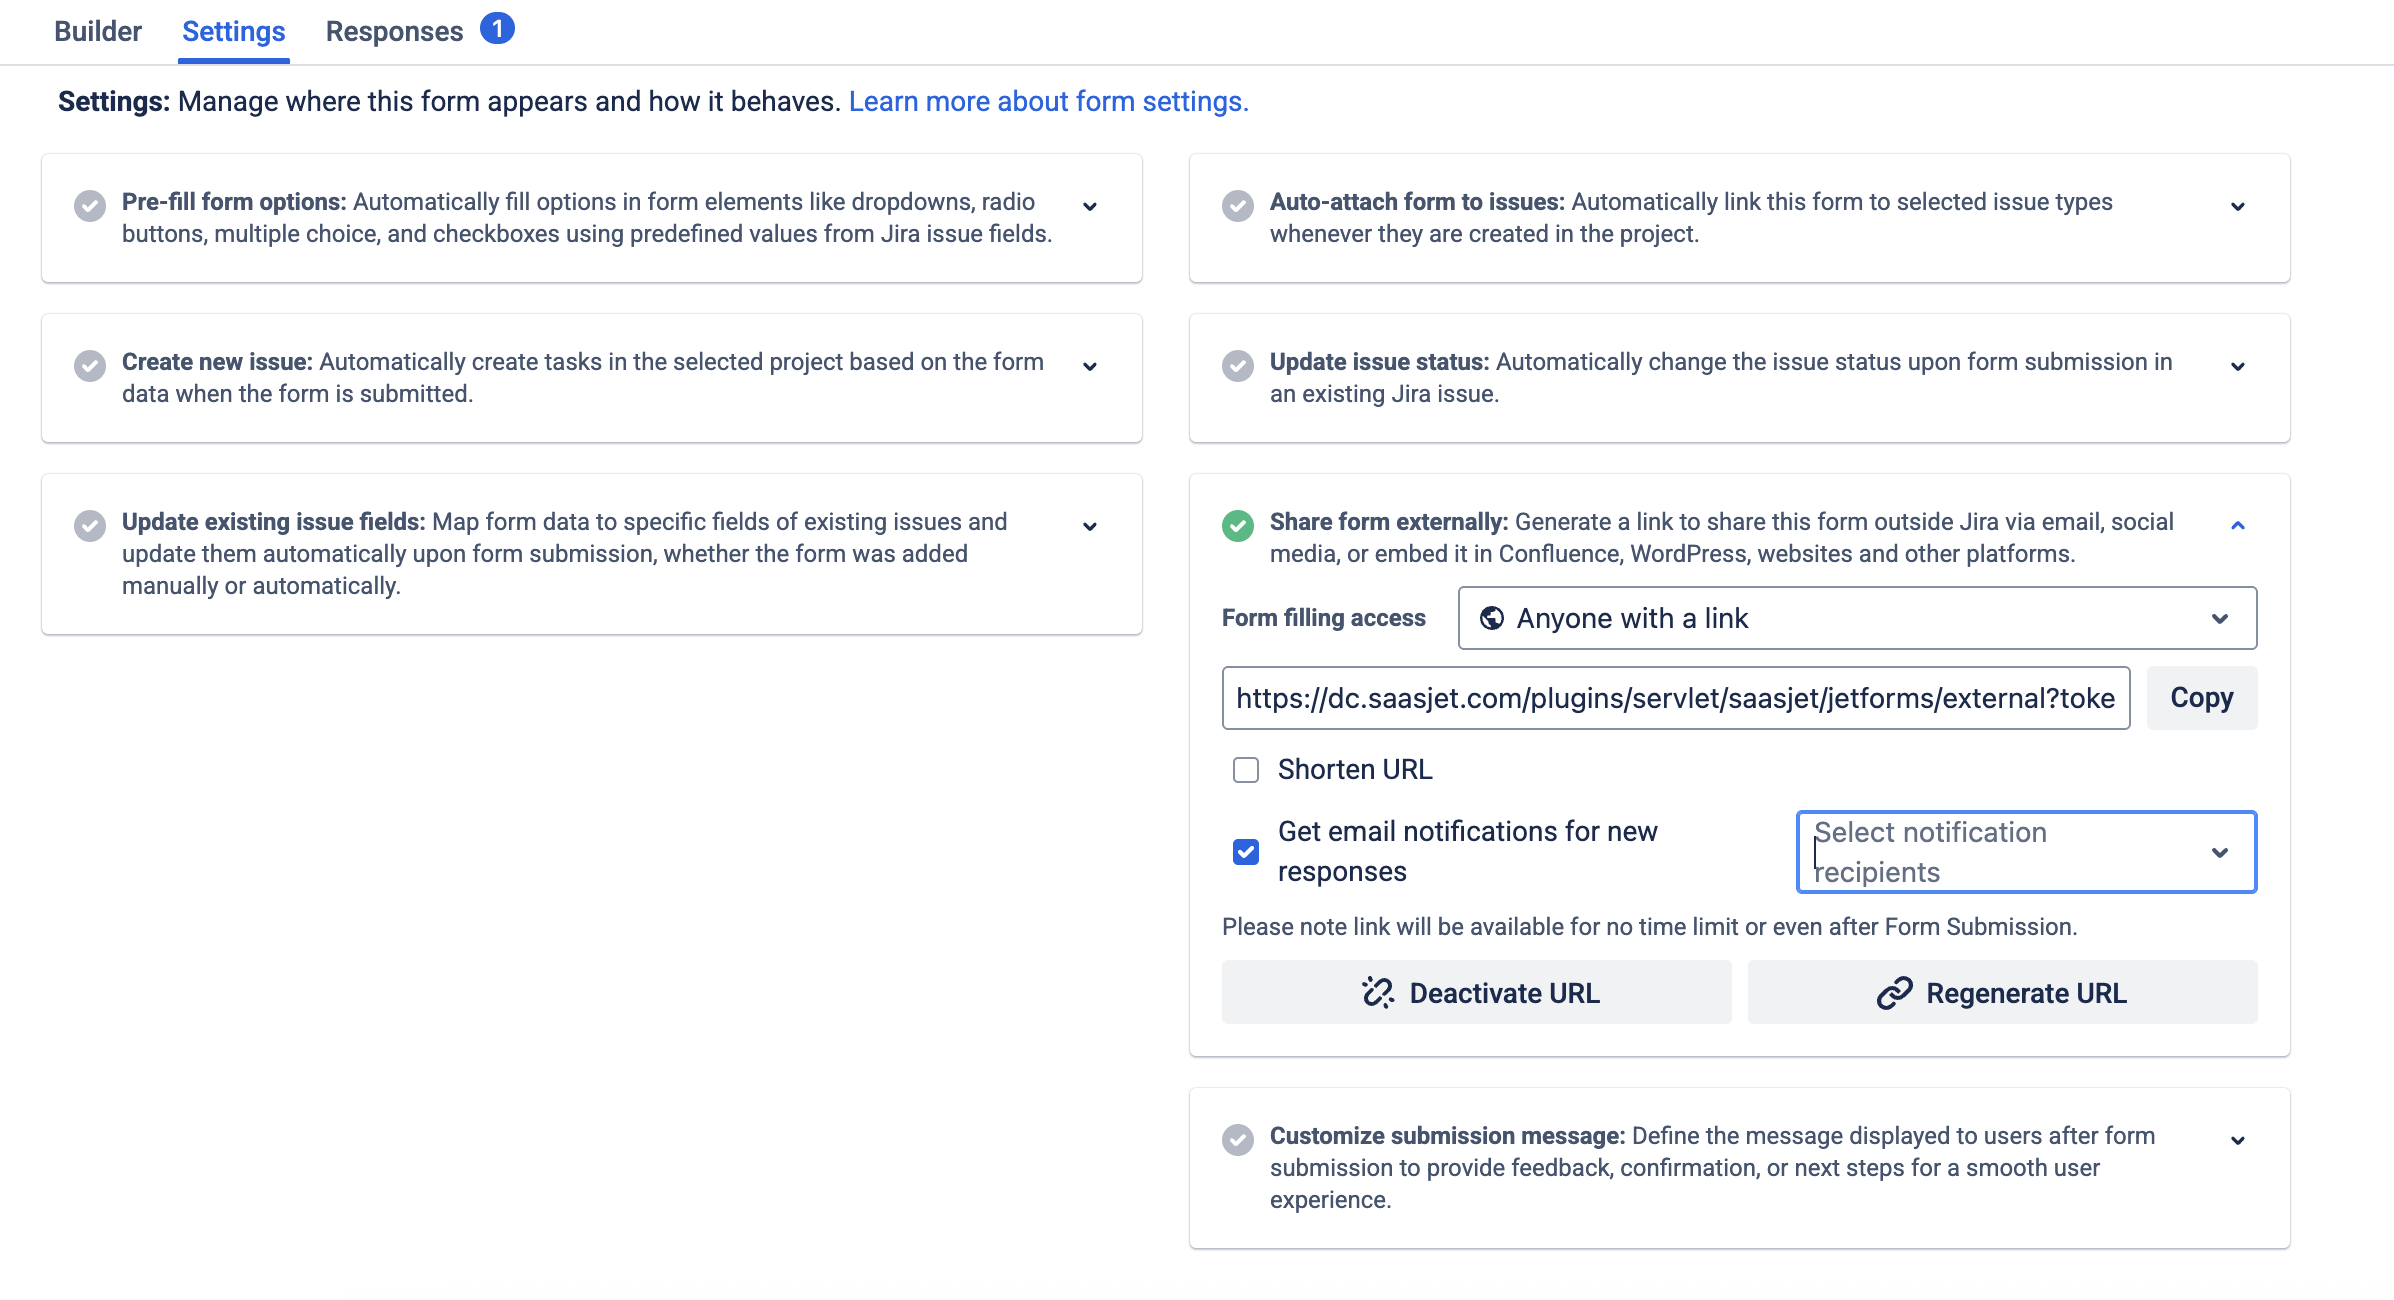Click the globe icon in access dropdown
Screen dimensions: 2394x1300
1492,618
